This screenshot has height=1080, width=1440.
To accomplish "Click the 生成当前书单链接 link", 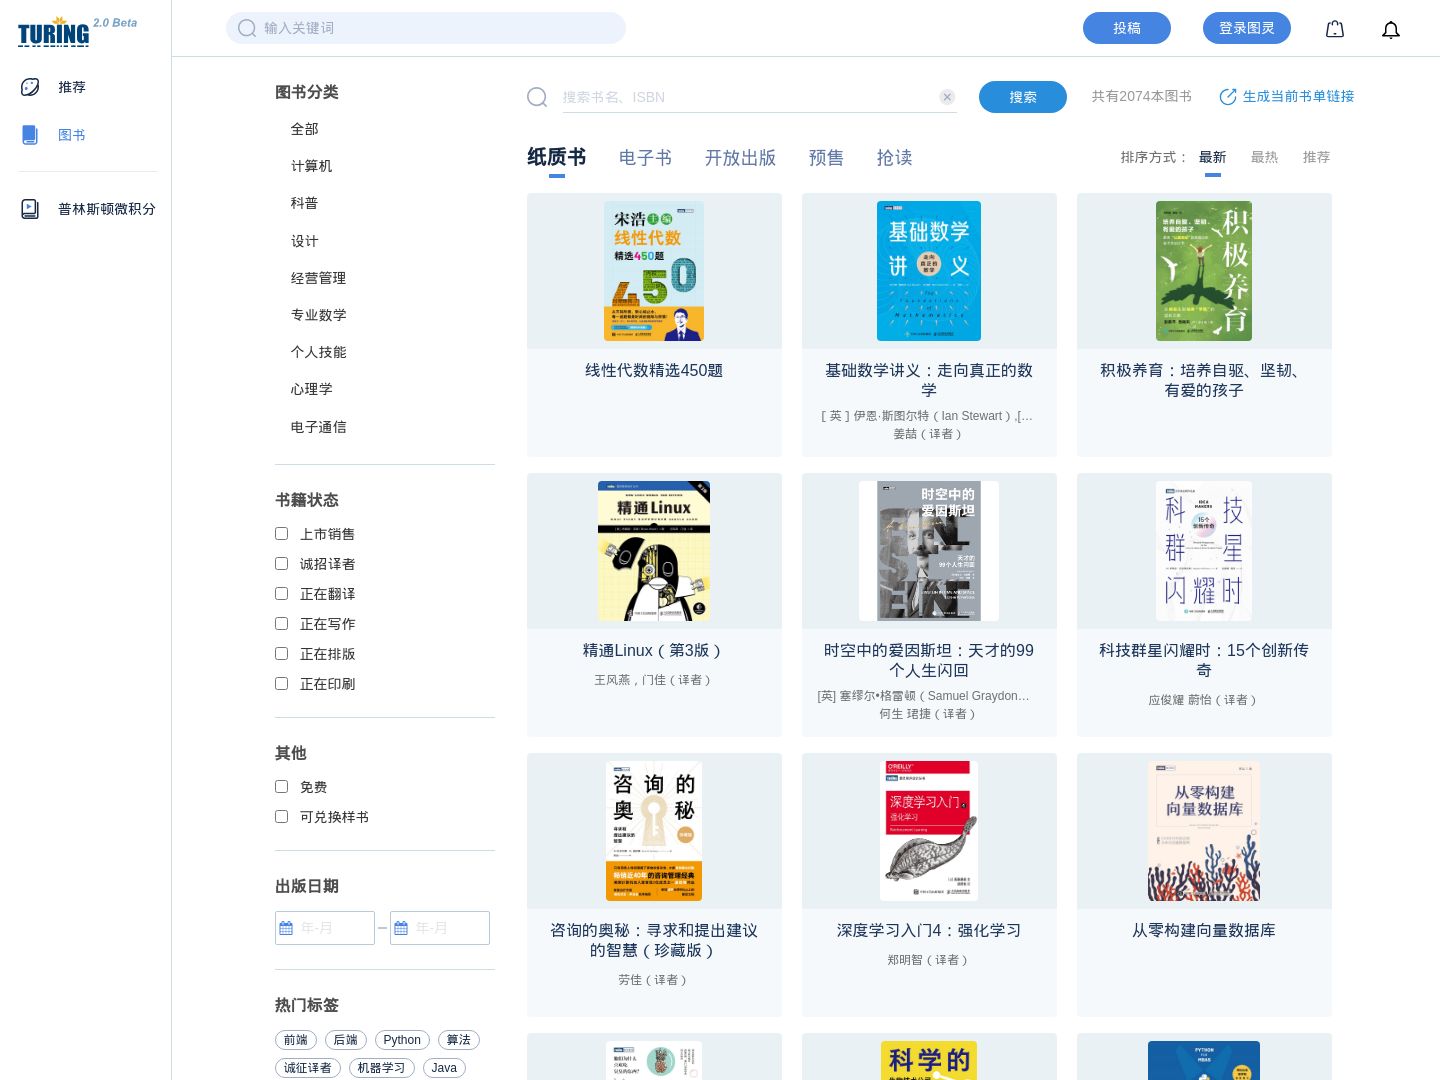I will click(x=1298, y=96).
